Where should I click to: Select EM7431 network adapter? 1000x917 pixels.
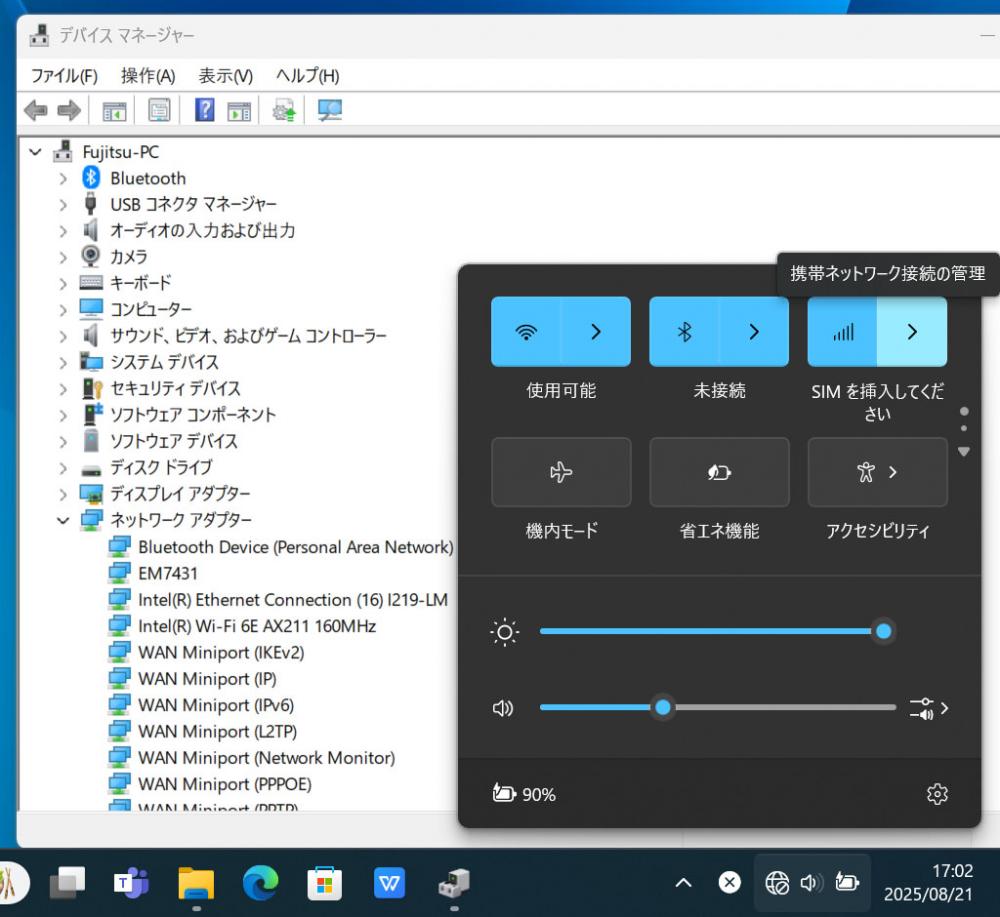[x=168, y=573]
